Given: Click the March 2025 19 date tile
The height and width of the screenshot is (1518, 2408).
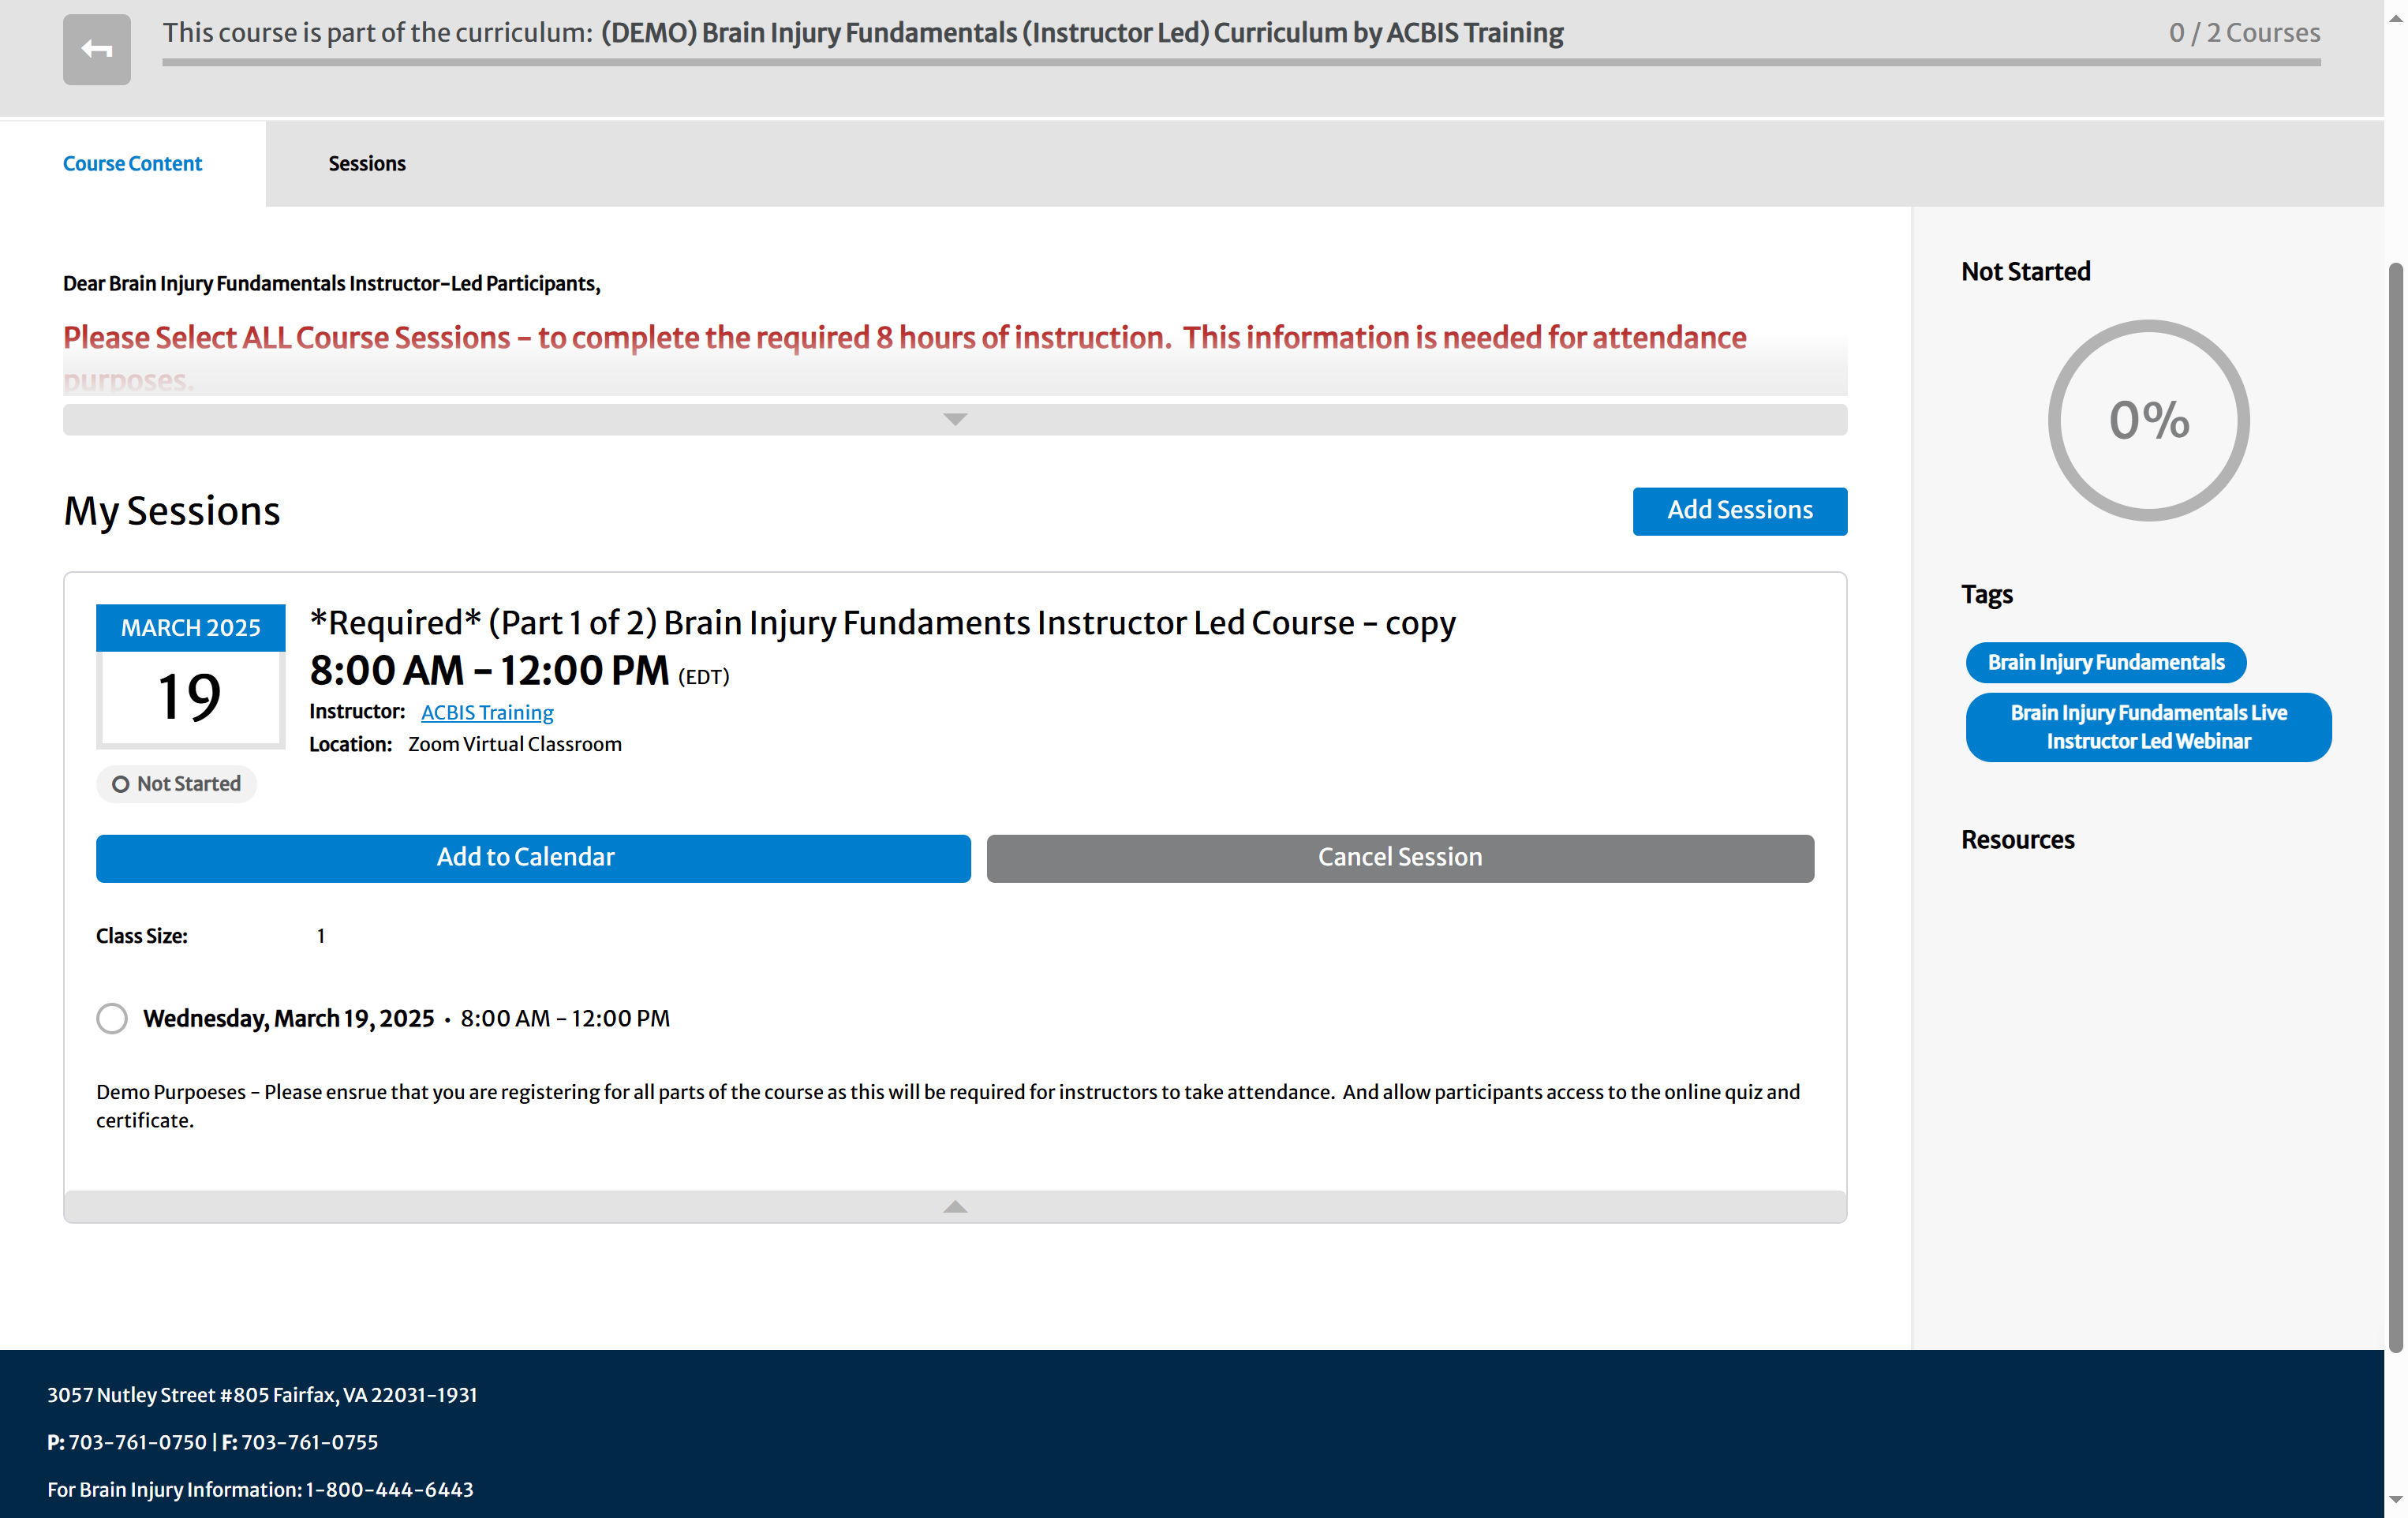Looking at the screenshot, I should pos(190,676).
